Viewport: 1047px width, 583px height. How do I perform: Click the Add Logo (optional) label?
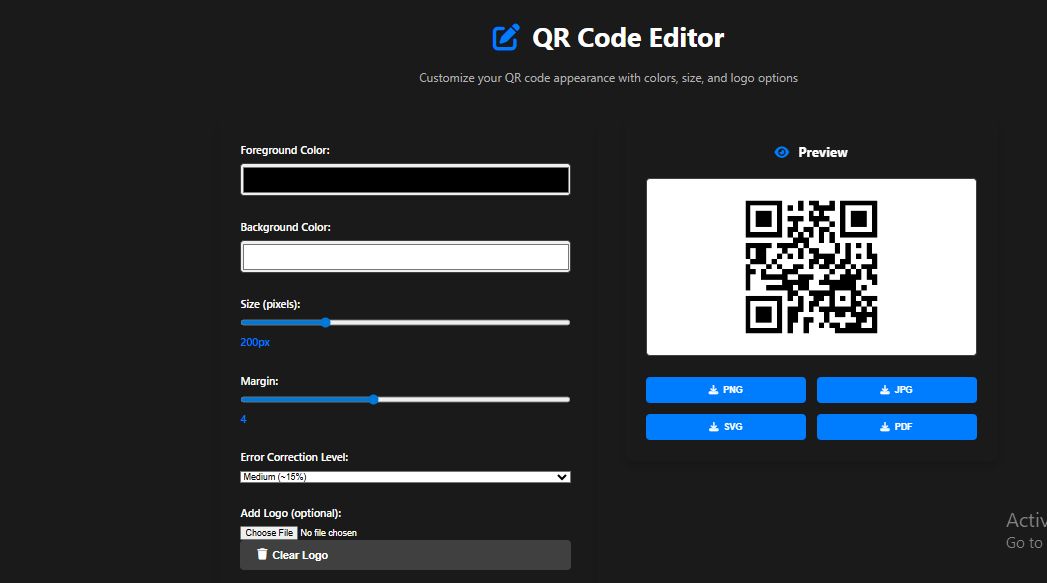click(x=291, y=513)
